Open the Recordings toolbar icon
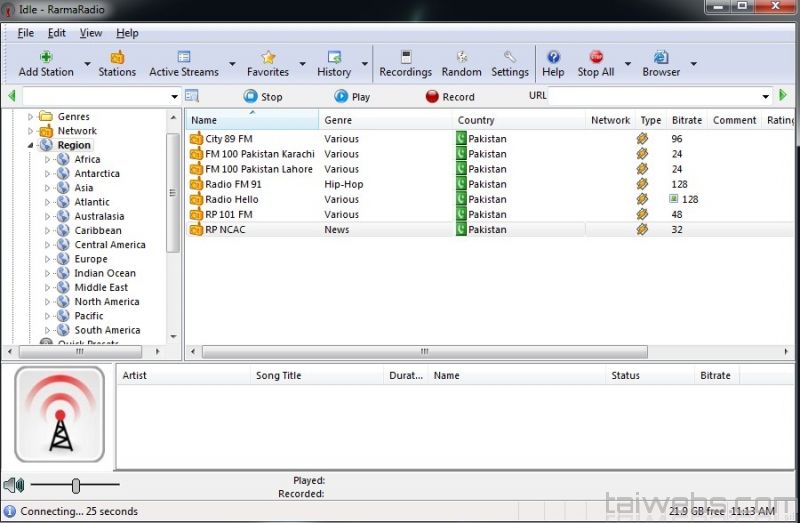The width and height of the screenshot is (800, 523). [x=405, y=58]
